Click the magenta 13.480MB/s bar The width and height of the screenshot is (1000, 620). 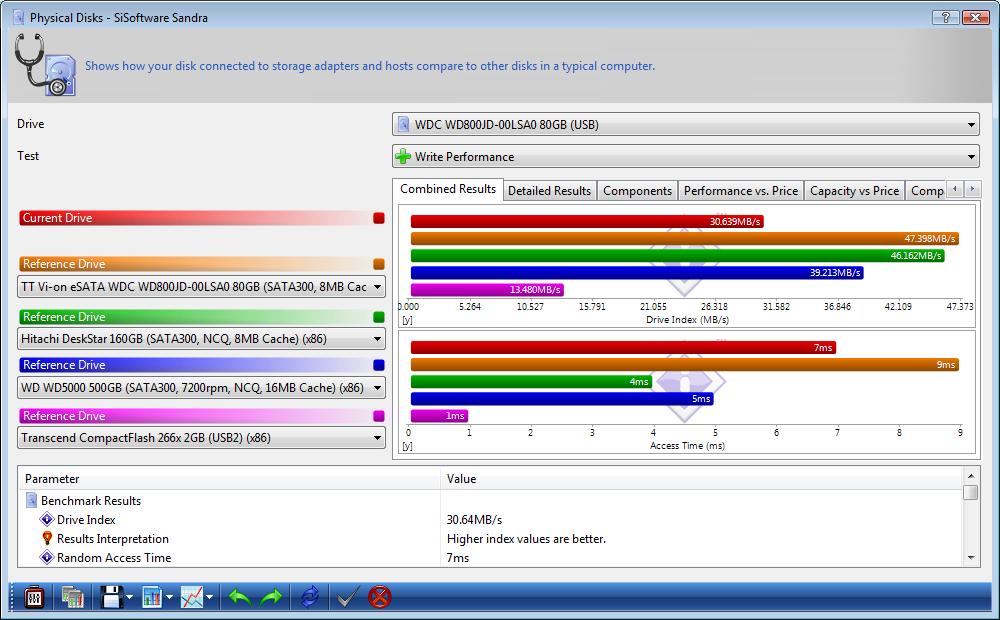[x=487, y=290]
